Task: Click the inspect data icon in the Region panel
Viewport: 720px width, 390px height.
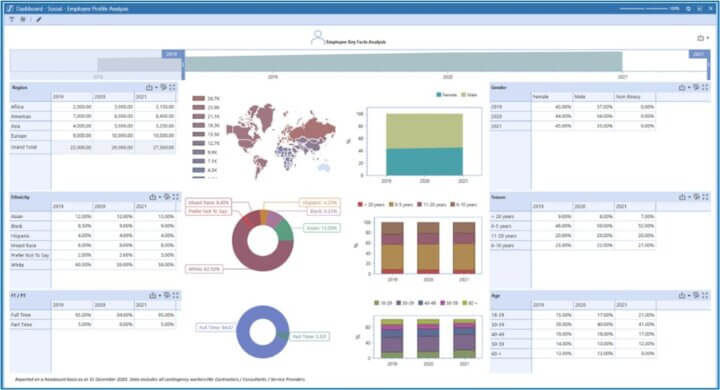Action: pos(163,87)
